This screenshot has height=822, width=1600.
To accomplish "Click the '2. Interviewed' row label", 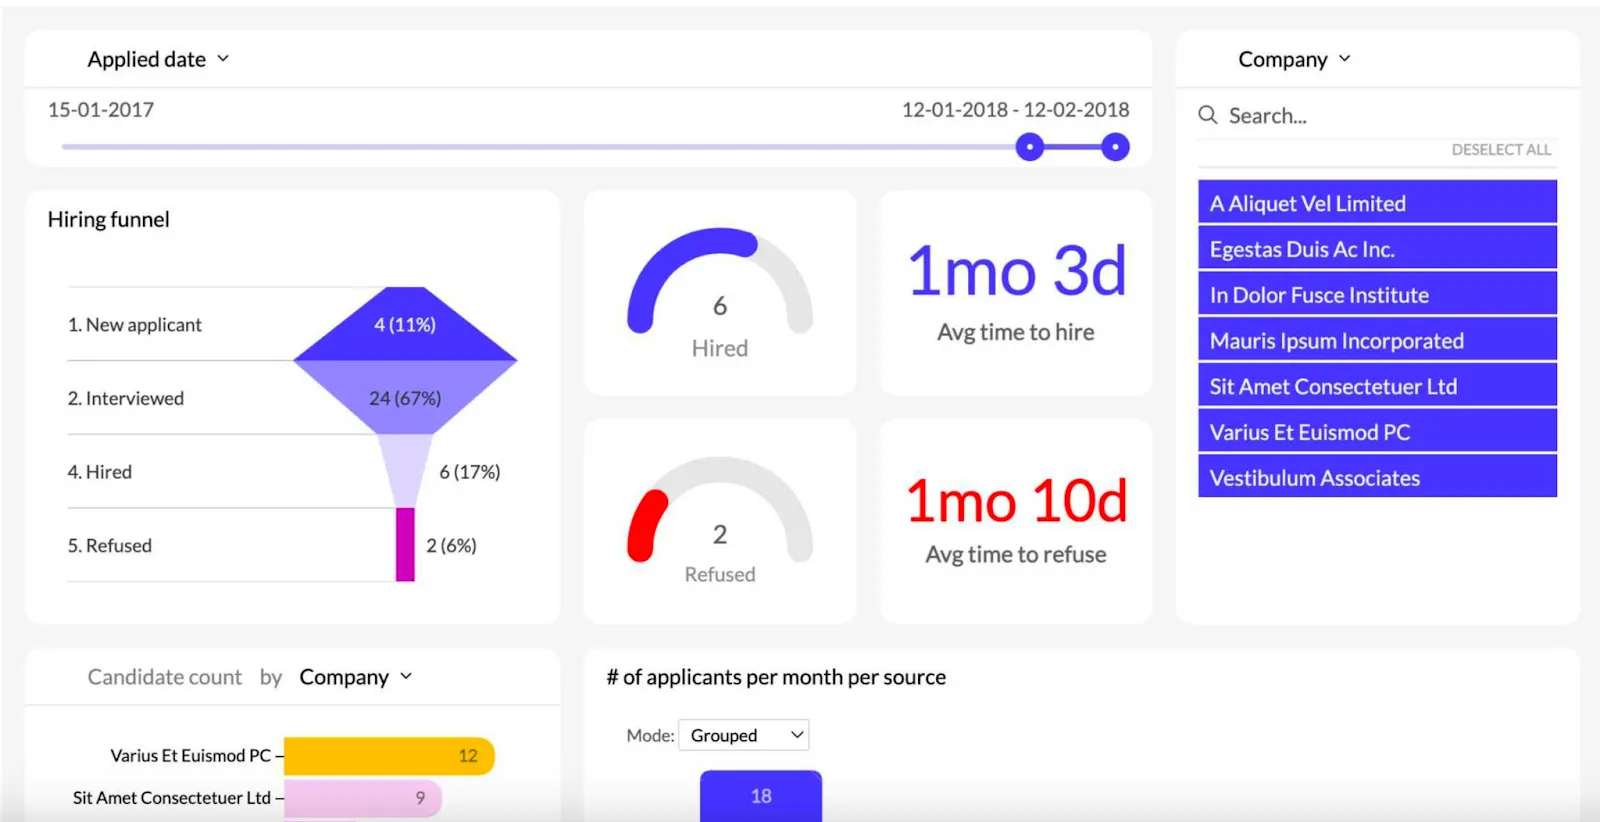I will pos(126,398).
